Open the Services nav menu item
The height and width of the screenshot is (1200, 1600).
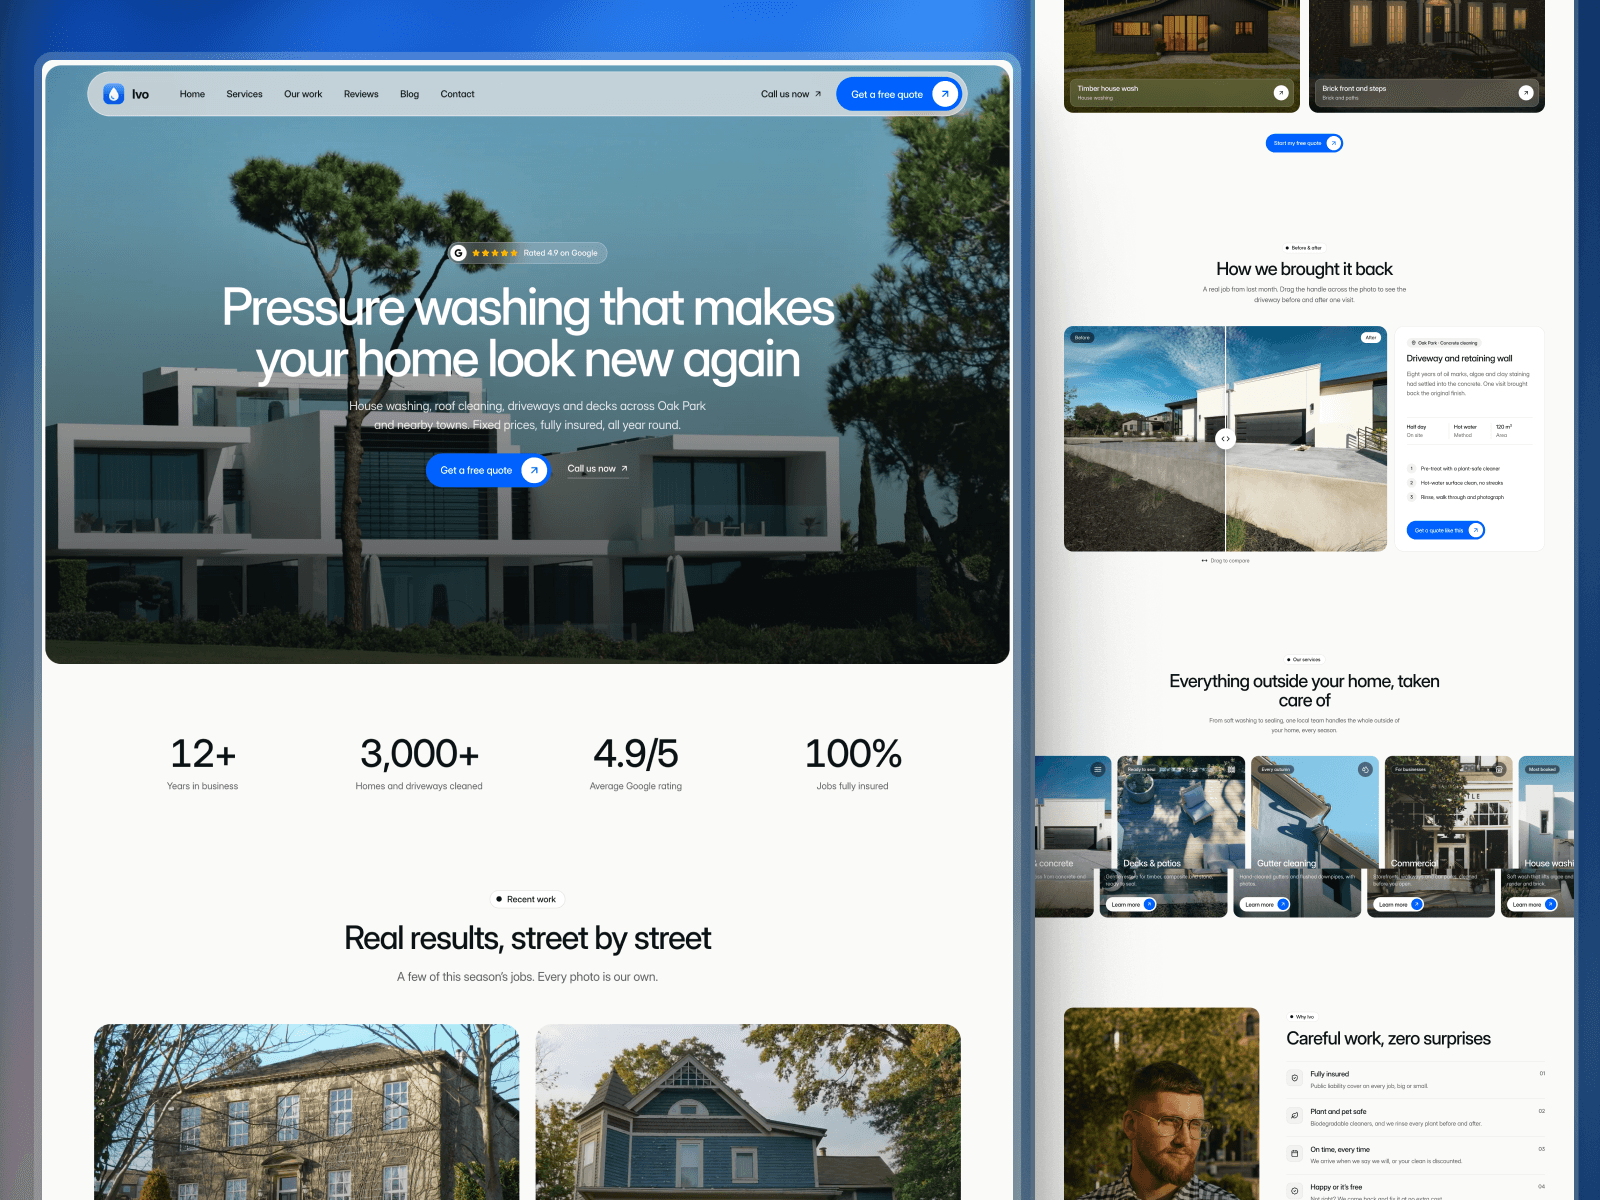[244, 94]
